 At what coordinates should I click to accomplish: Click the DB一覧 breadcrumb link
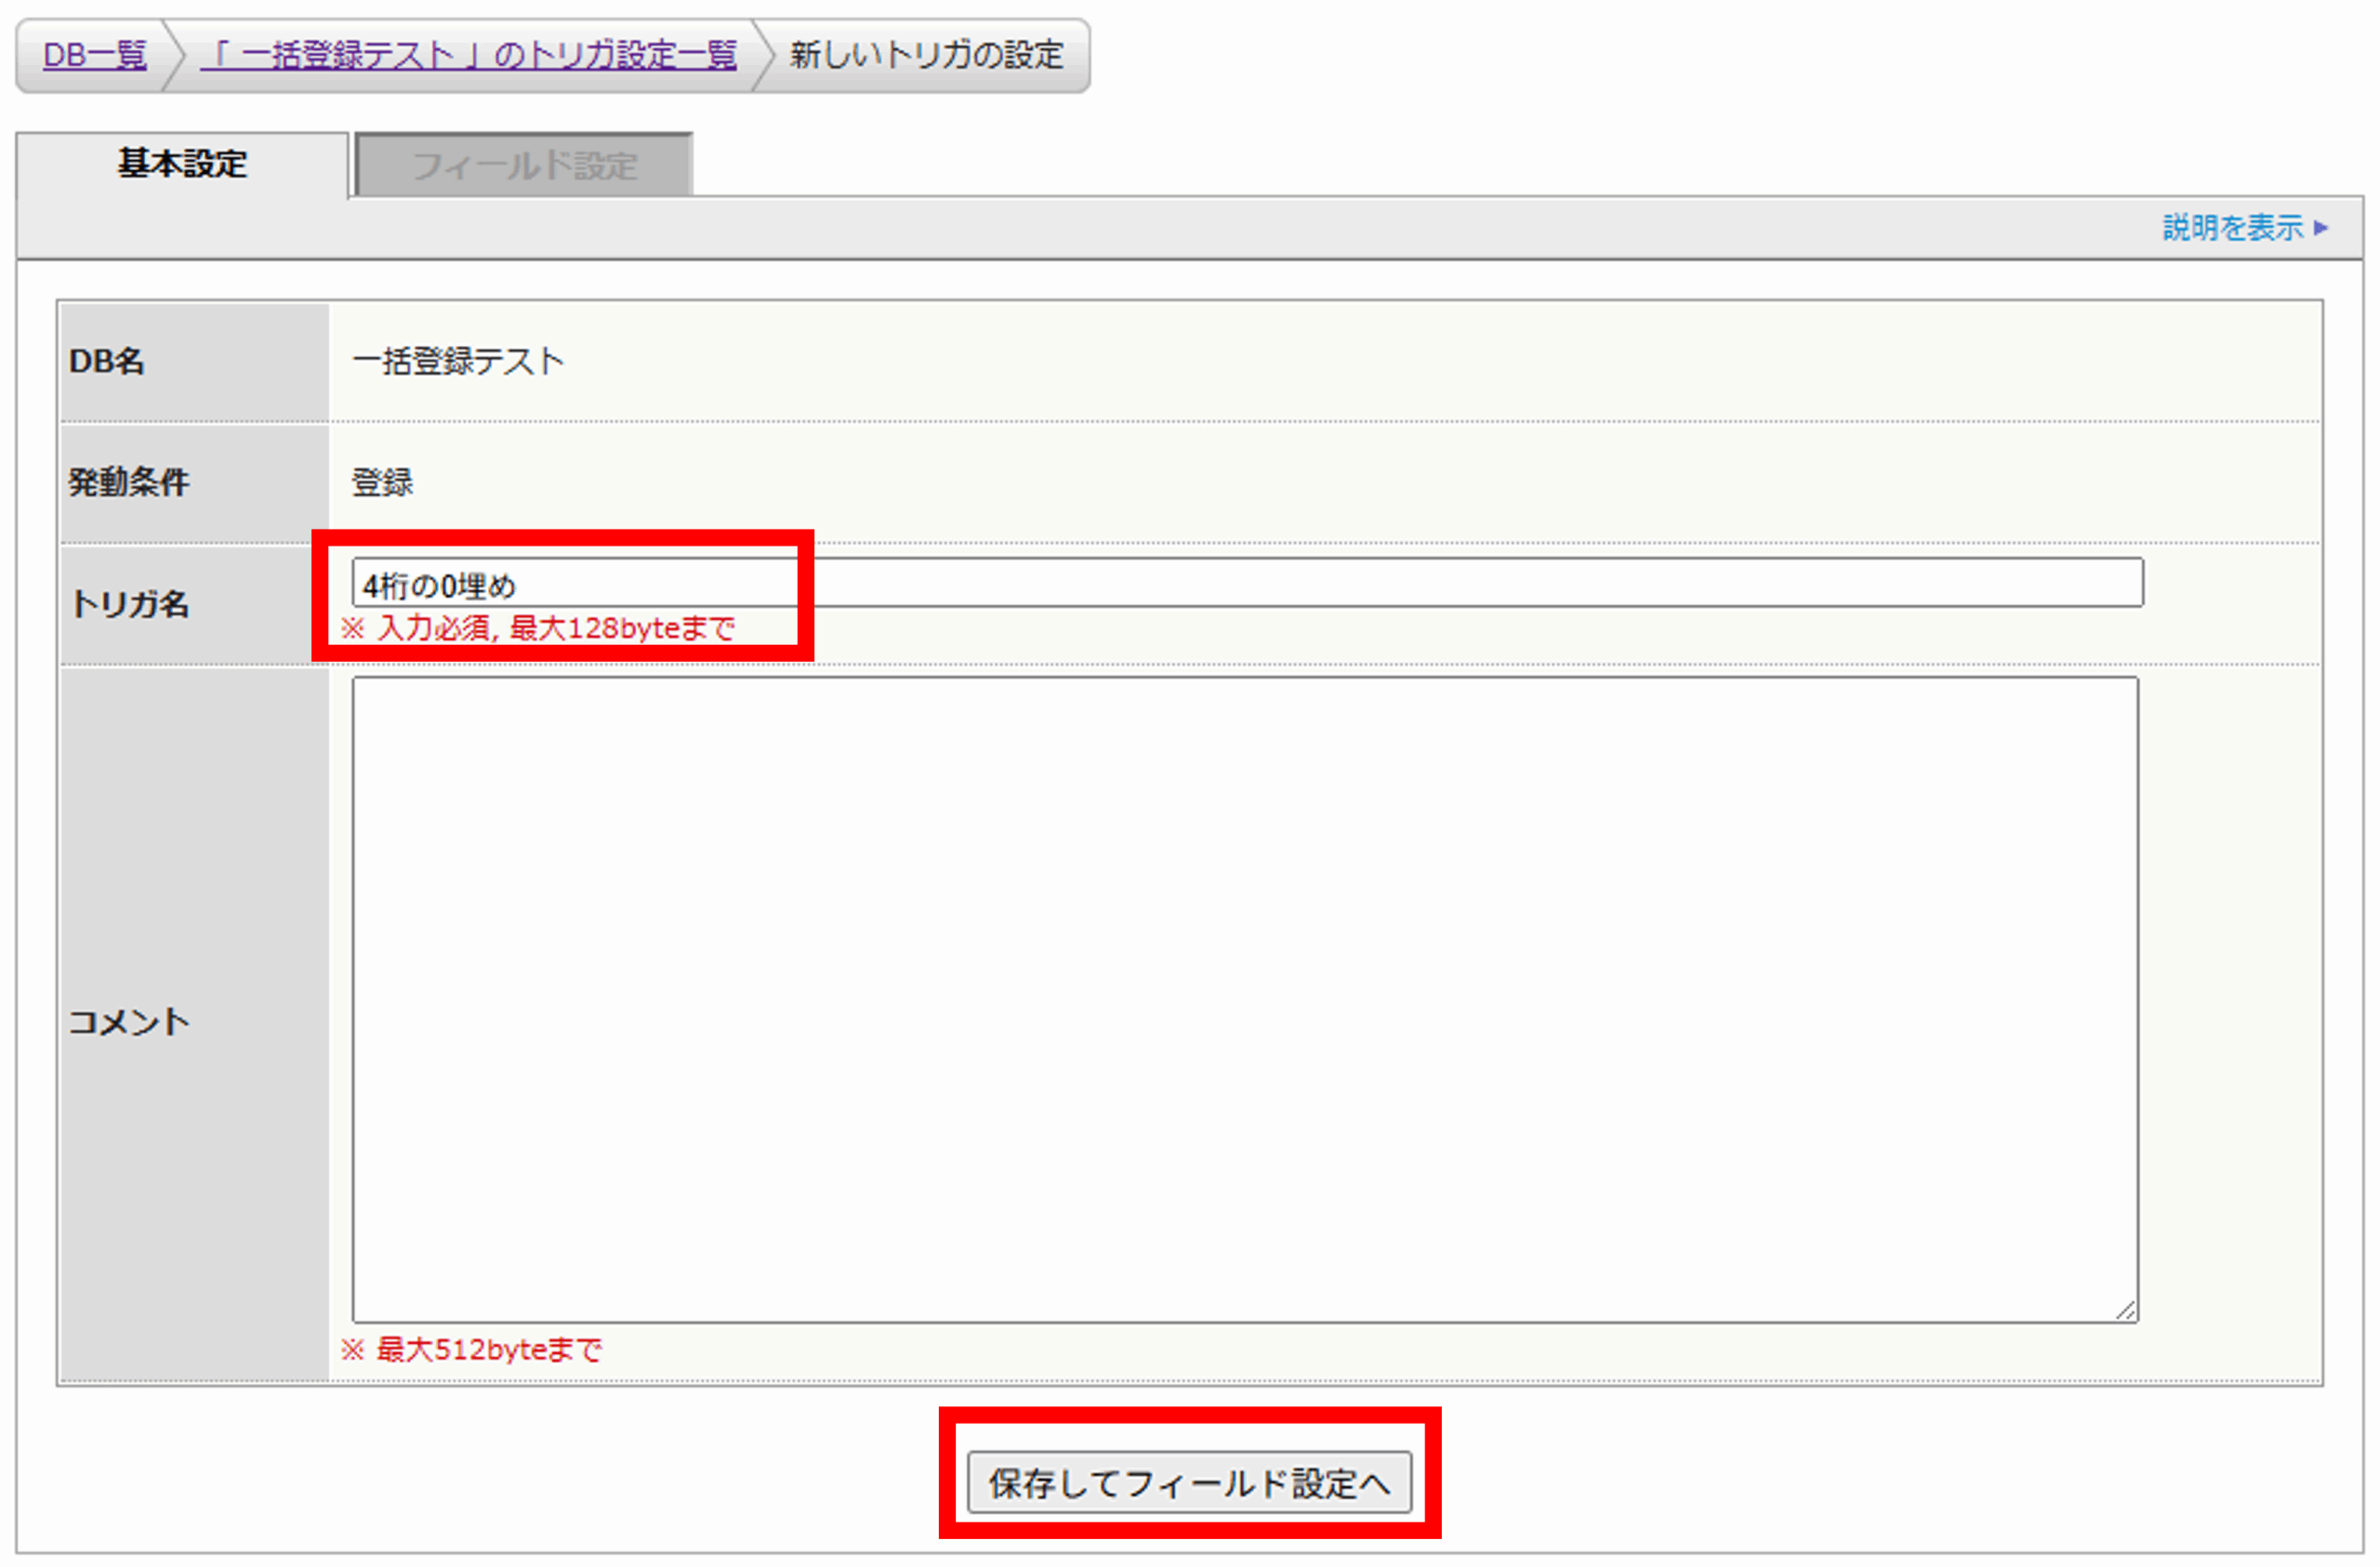tap(95, 54)
